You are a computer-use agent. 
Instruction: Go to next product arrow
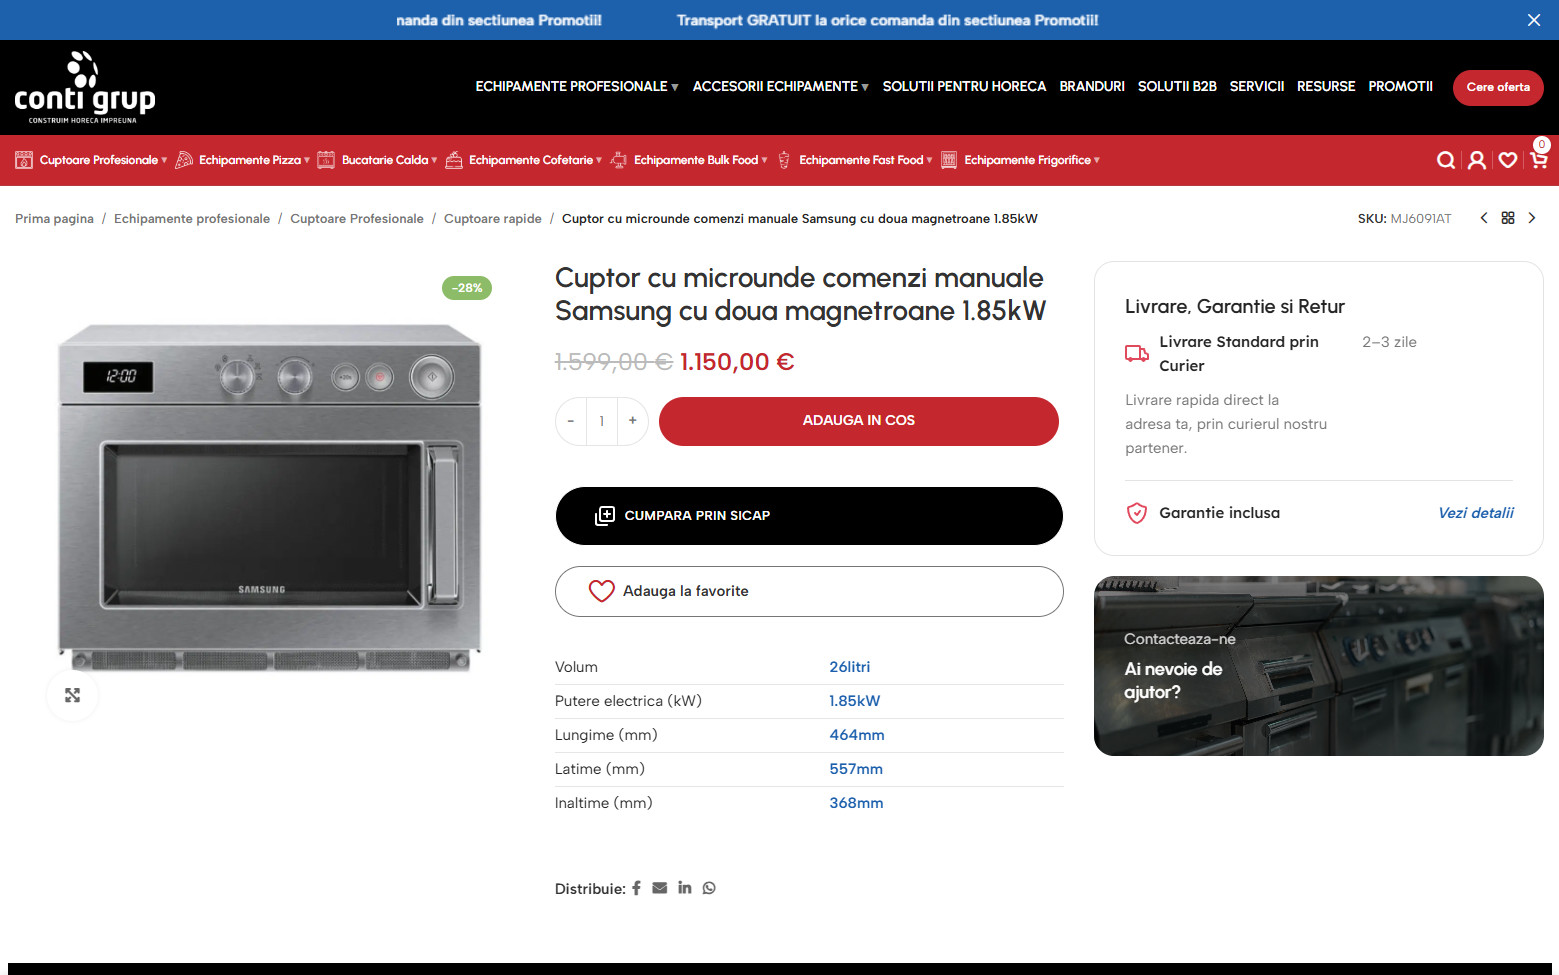click(x=1531, y=218)
